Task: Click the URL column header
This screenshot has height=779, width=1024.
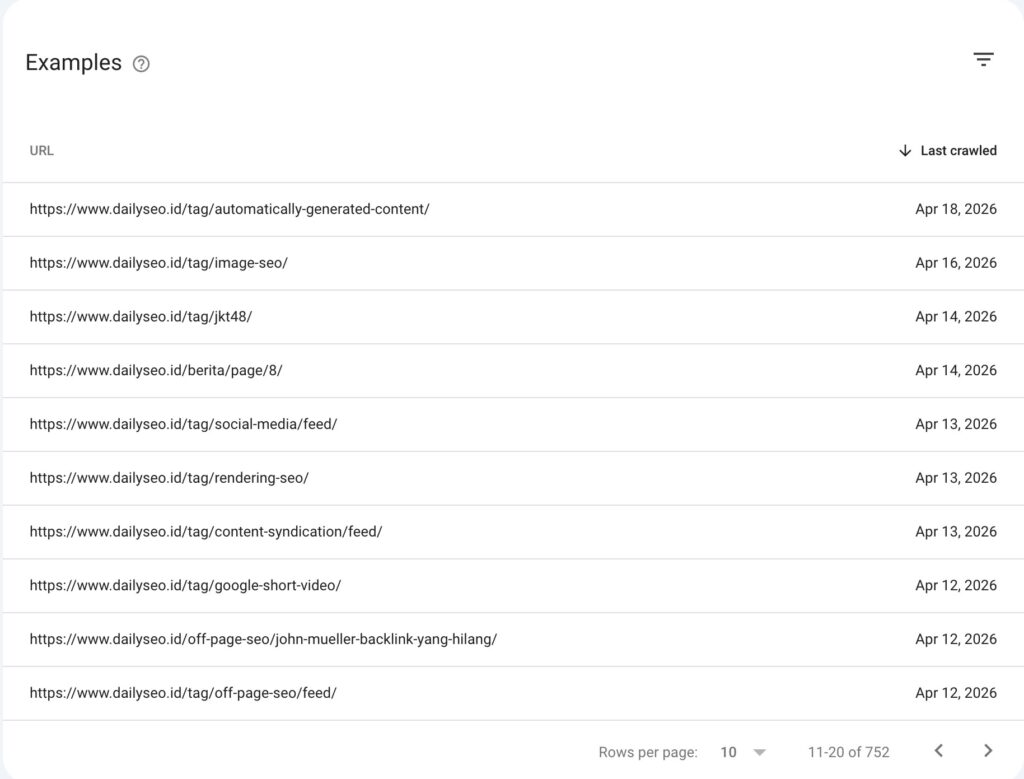Action: click(x=42, y=151)
